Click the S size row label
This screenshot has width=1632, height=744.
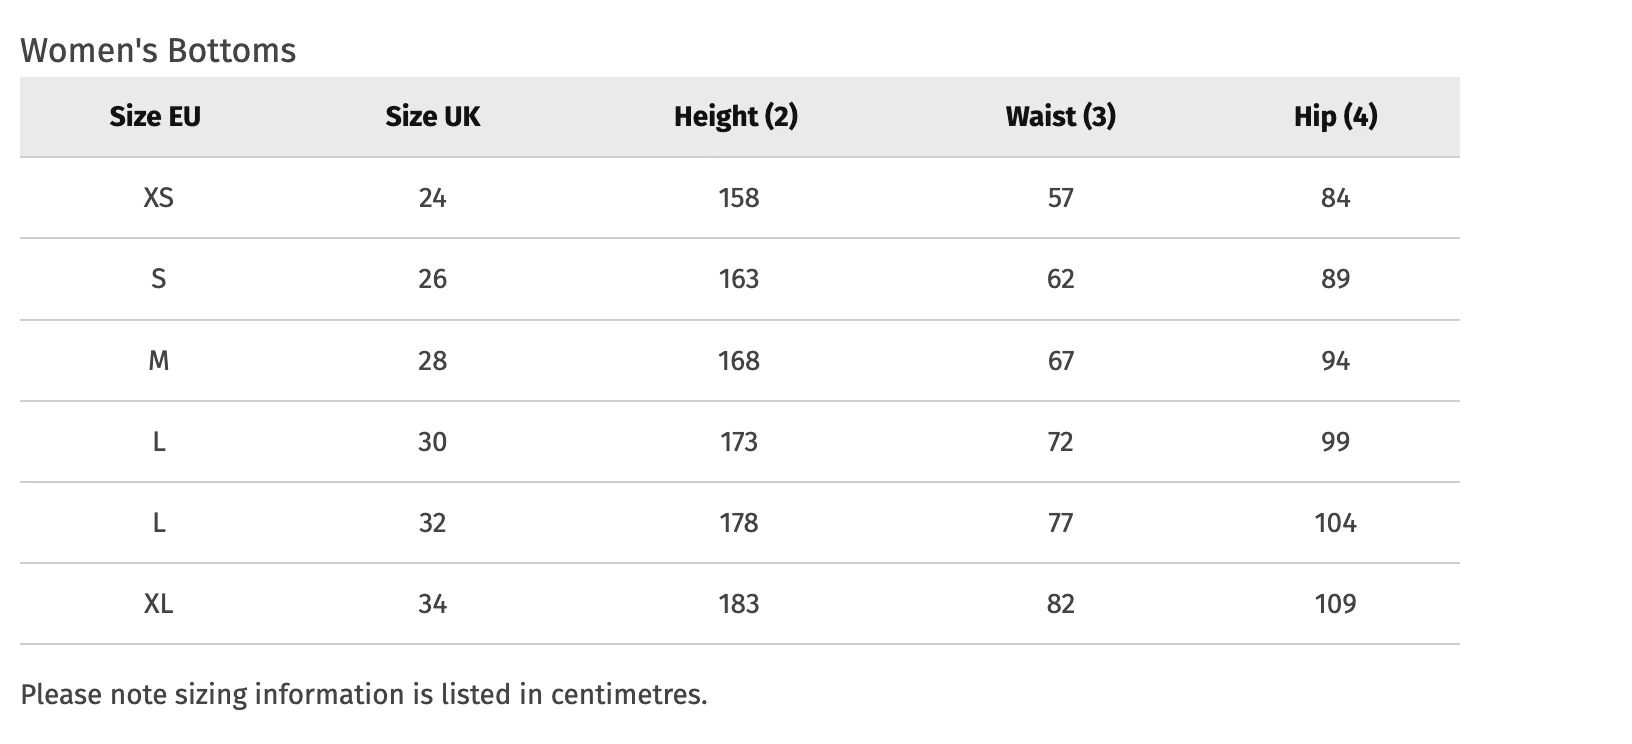159,279
